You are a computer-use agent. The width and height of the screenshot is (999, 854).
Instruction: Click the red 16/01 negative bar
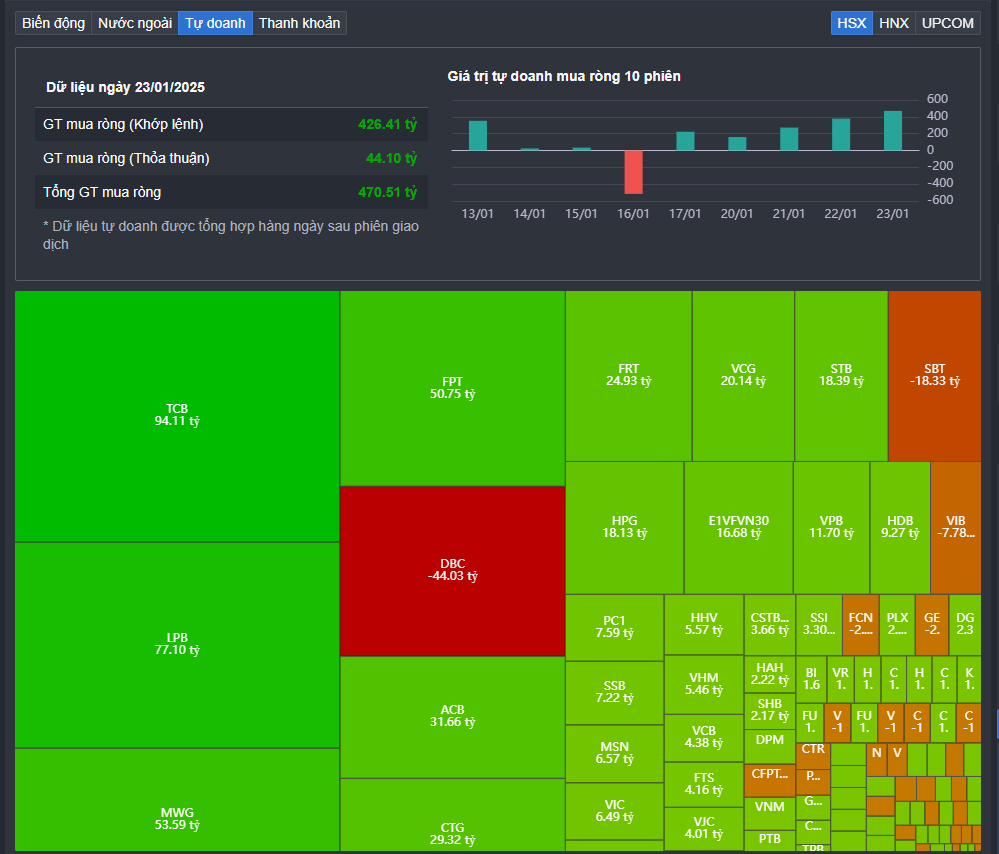click(x=633, y=172)
